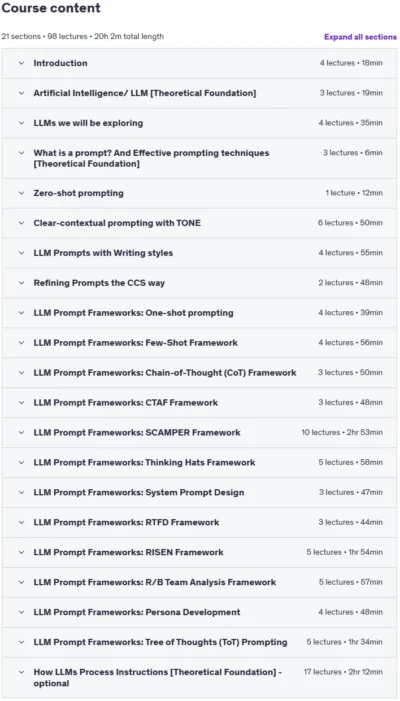
Task: Click Chain-of-Thought (CoT) Framework section
Action: pos(164,373)
